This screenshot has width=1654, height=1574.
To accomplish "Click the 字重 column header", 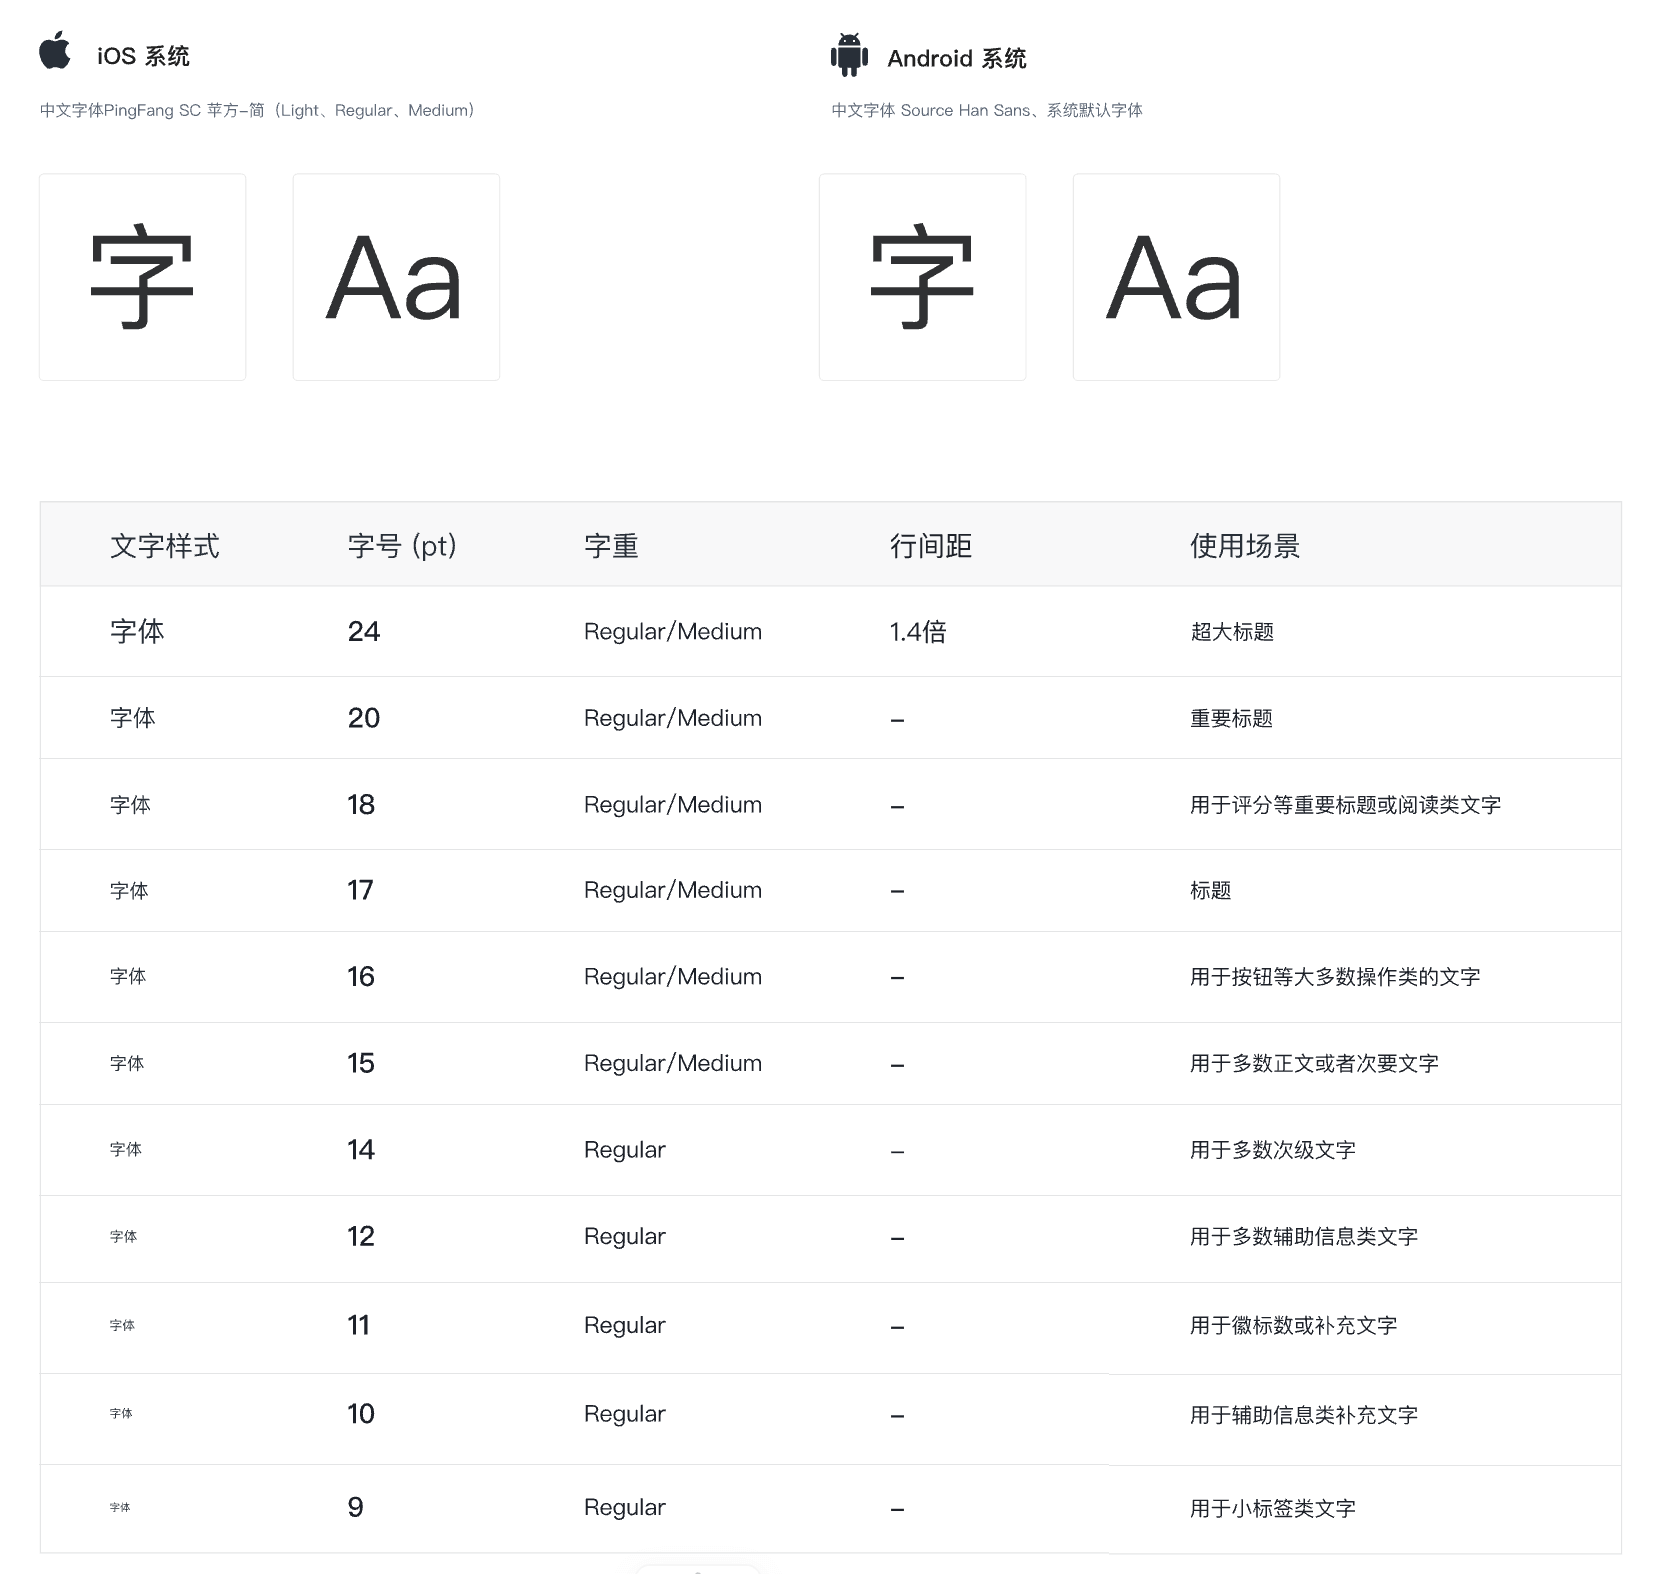I will 611,546.
